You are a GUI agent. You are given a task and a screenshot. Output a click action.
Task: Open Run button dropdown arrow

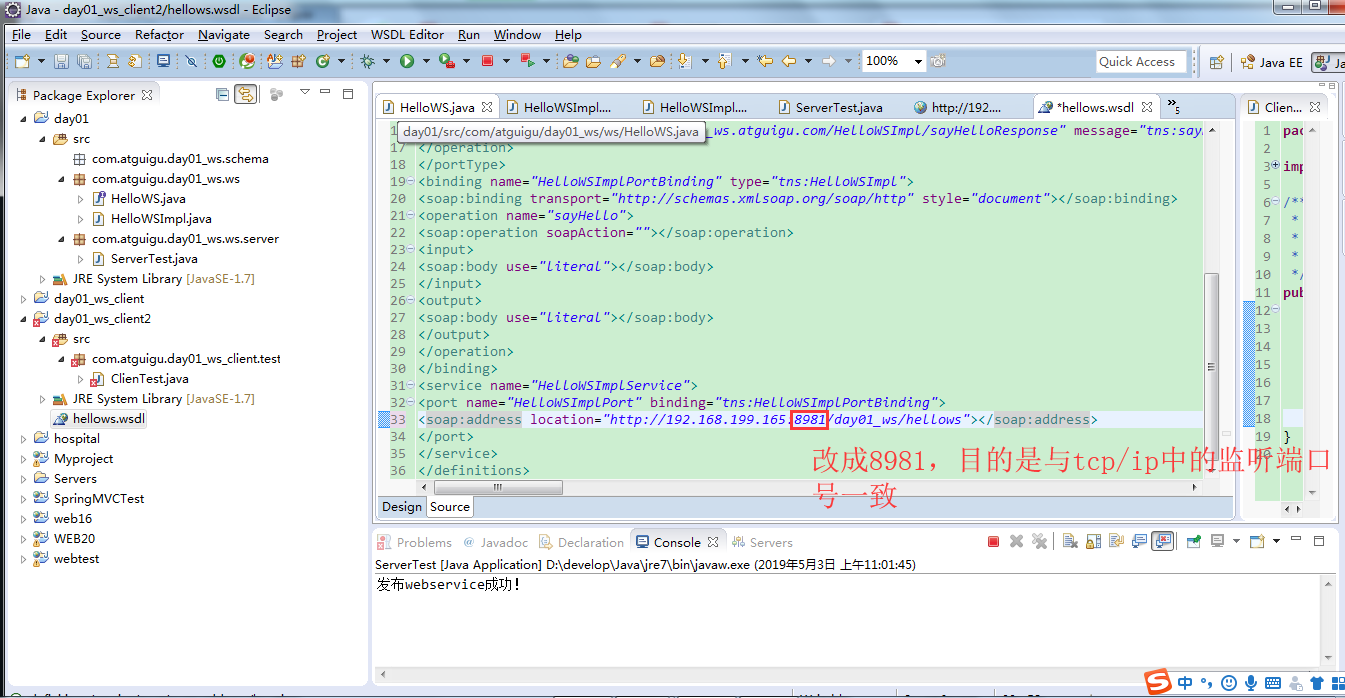tap(426, 61)
